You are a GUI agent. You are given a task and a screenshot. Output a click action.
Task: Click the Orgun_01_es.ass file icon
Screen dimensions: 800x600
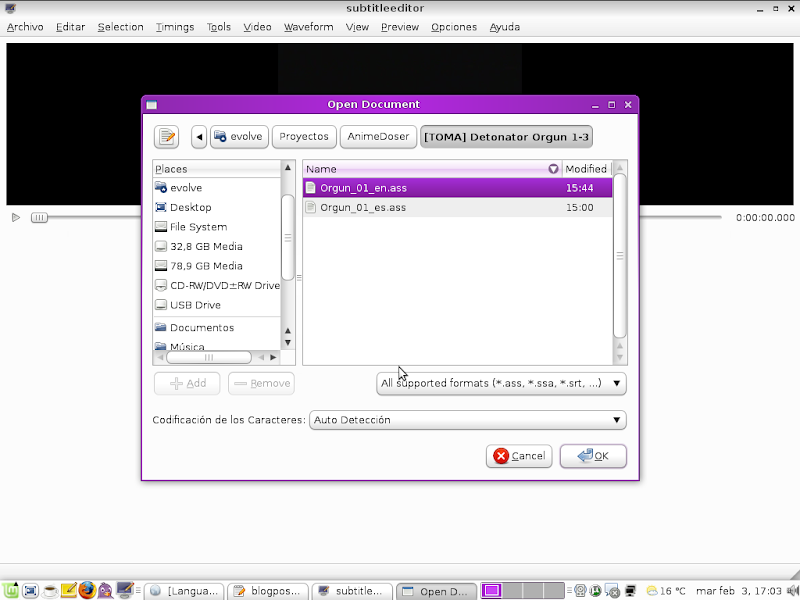[310, 207]
